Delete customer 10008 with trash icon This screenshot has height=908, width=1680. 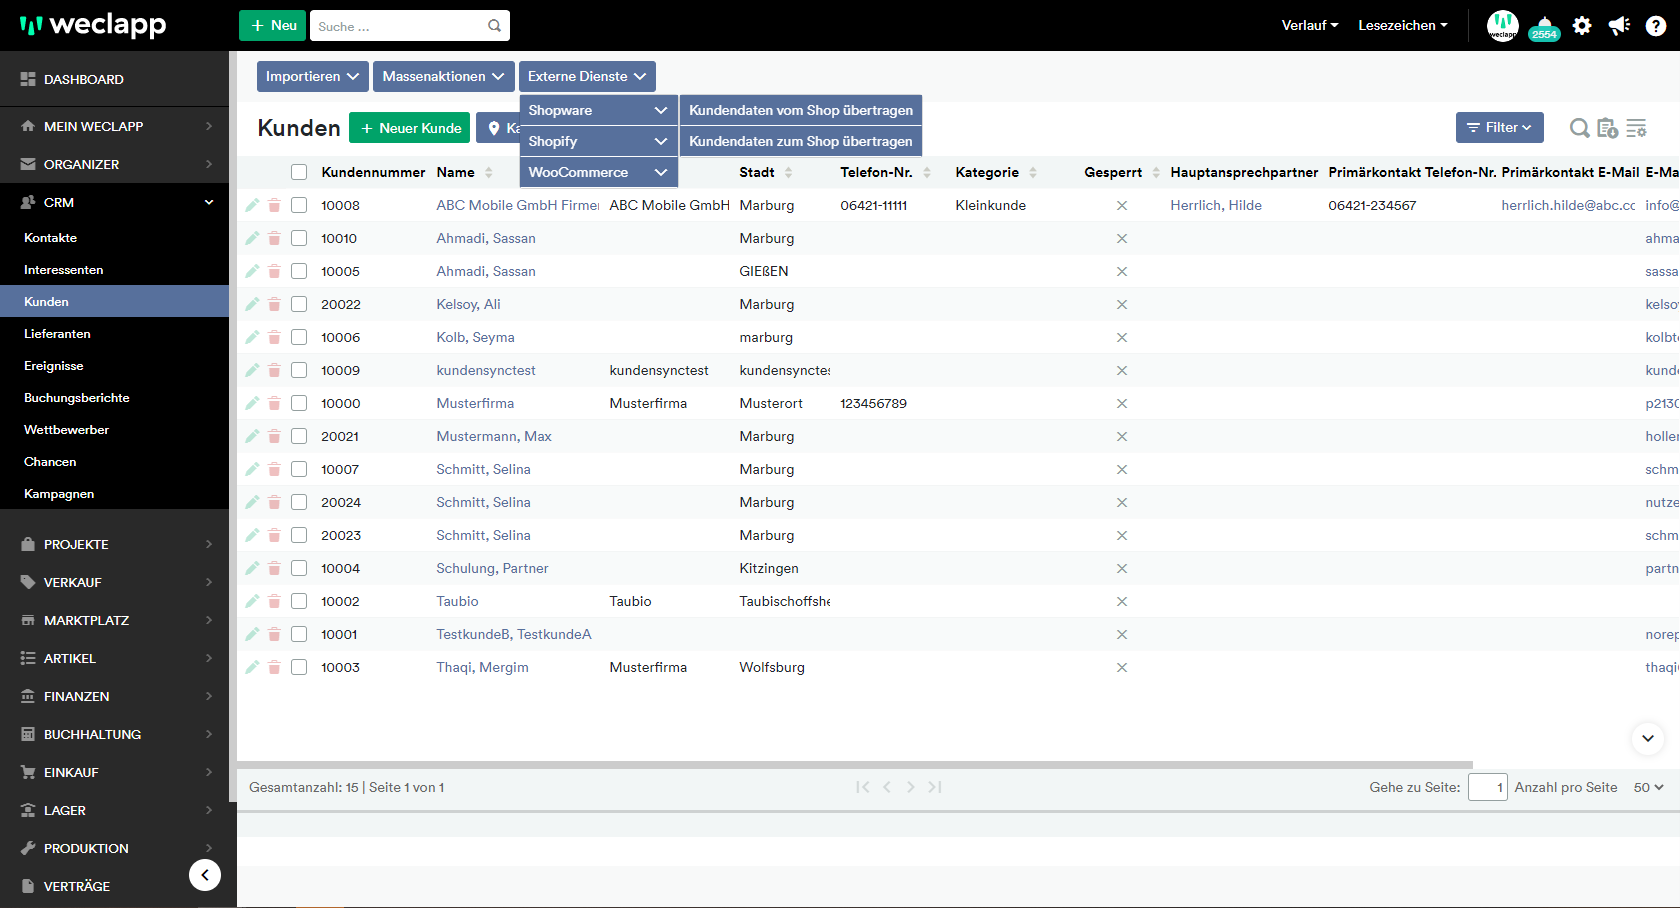click(x=274, y=205)
